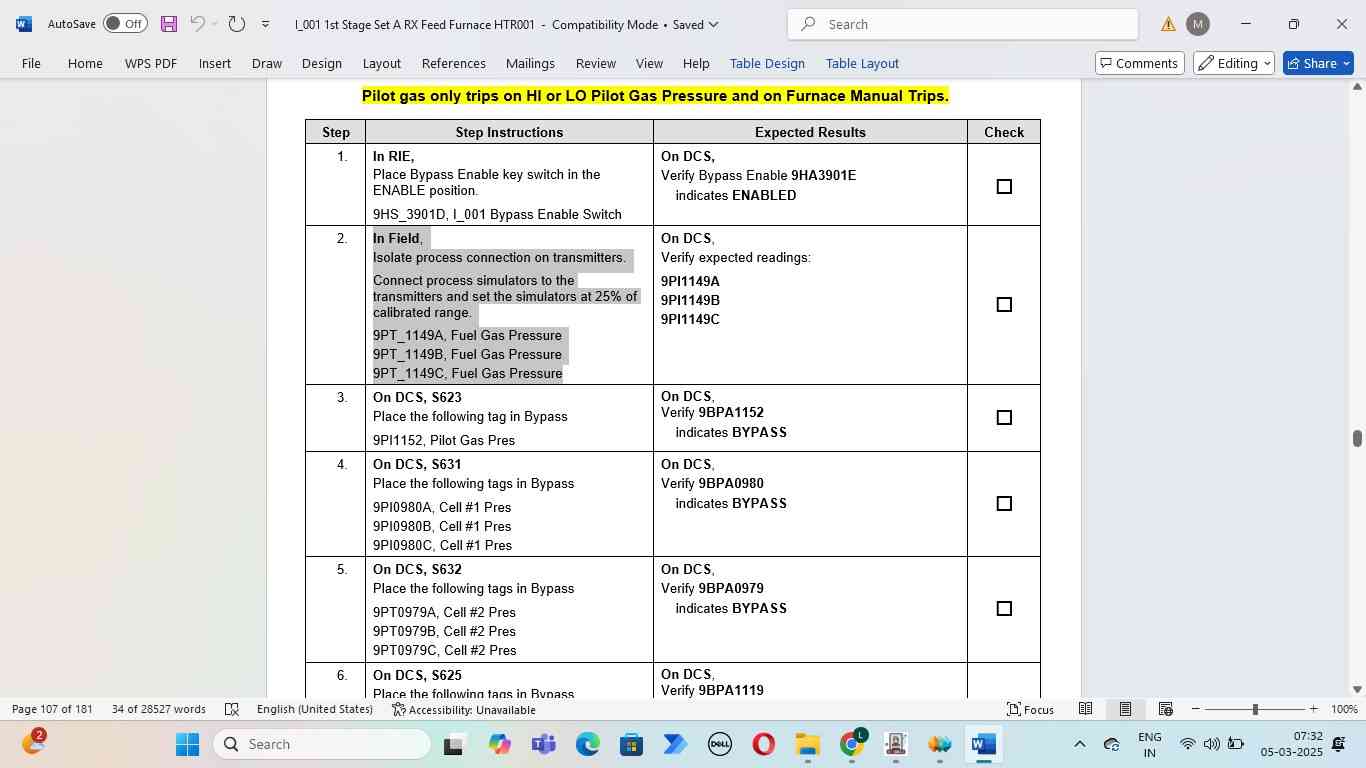Switch to the References tab

454,63
